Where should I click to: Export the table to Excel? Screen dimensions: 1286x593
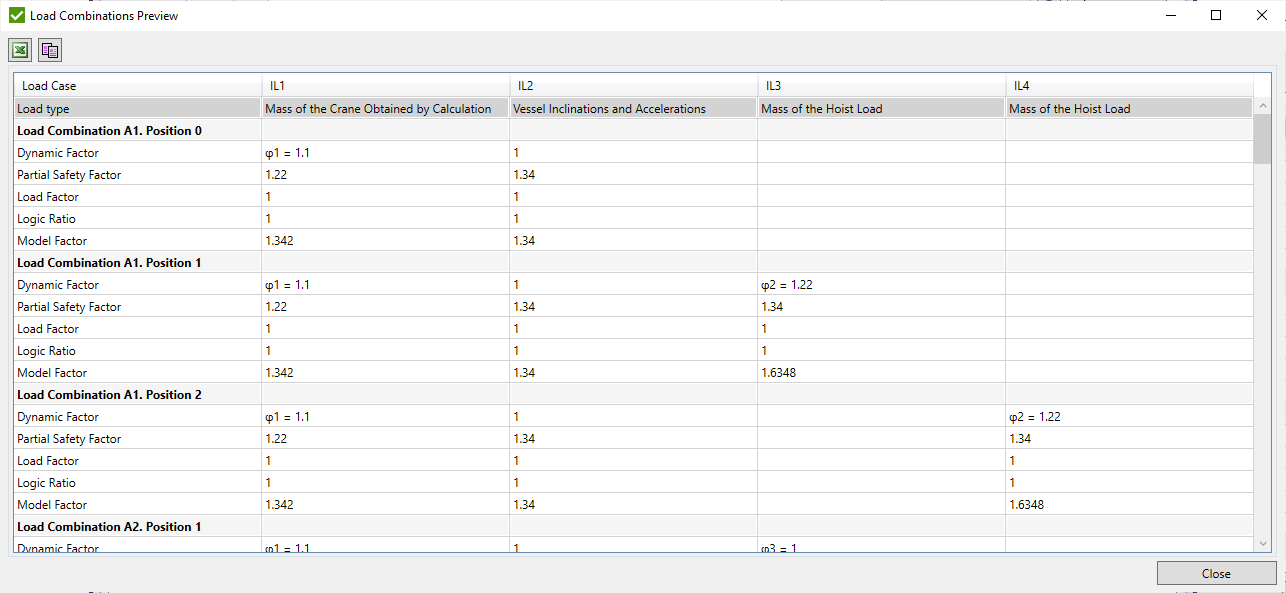[x=19, y=49]
